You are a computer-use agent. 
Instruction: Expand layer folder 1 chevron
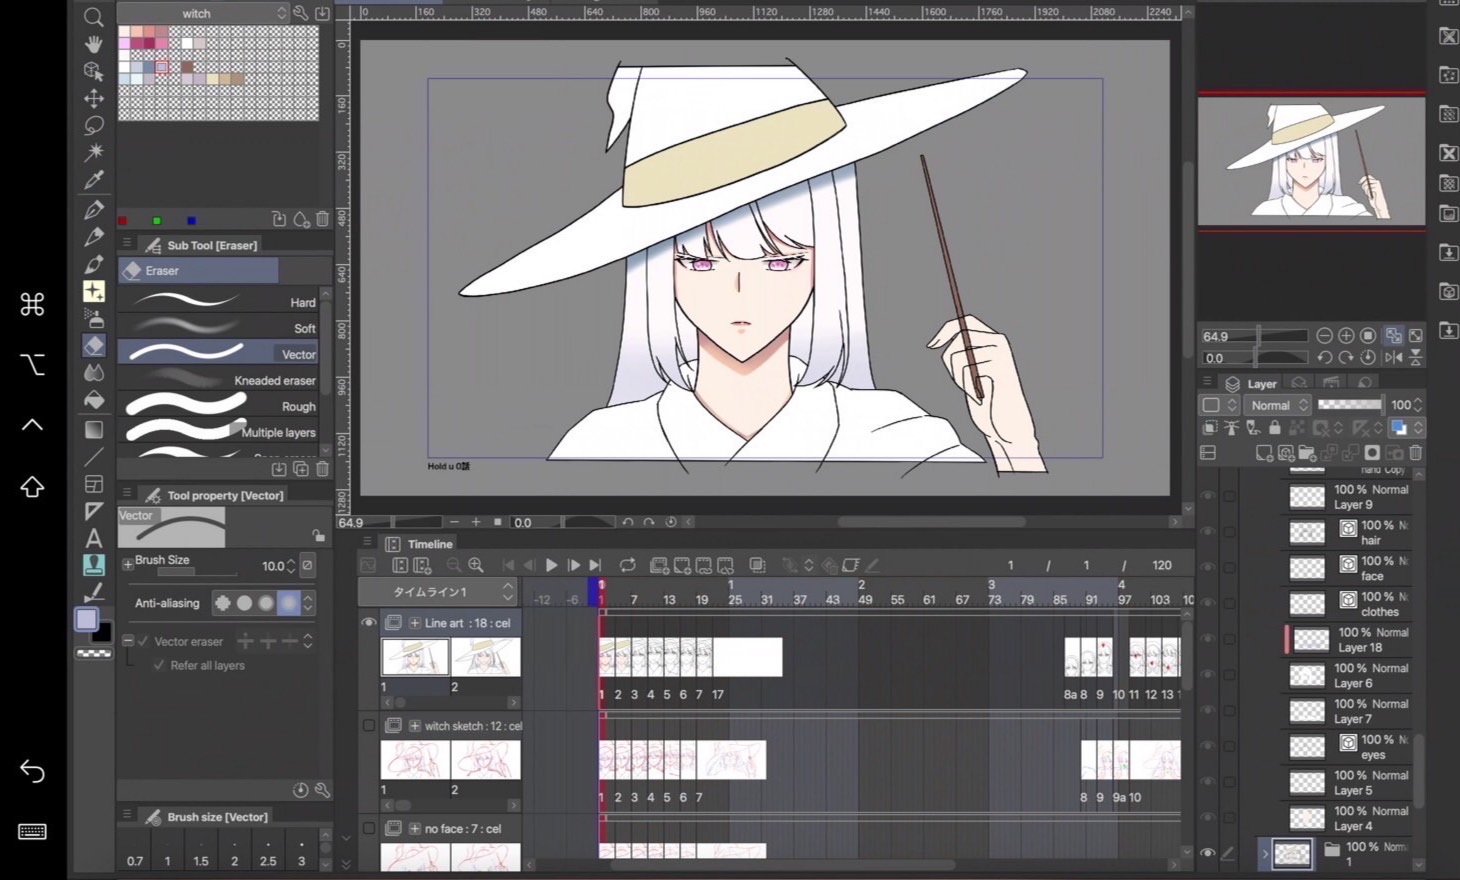1265,853
